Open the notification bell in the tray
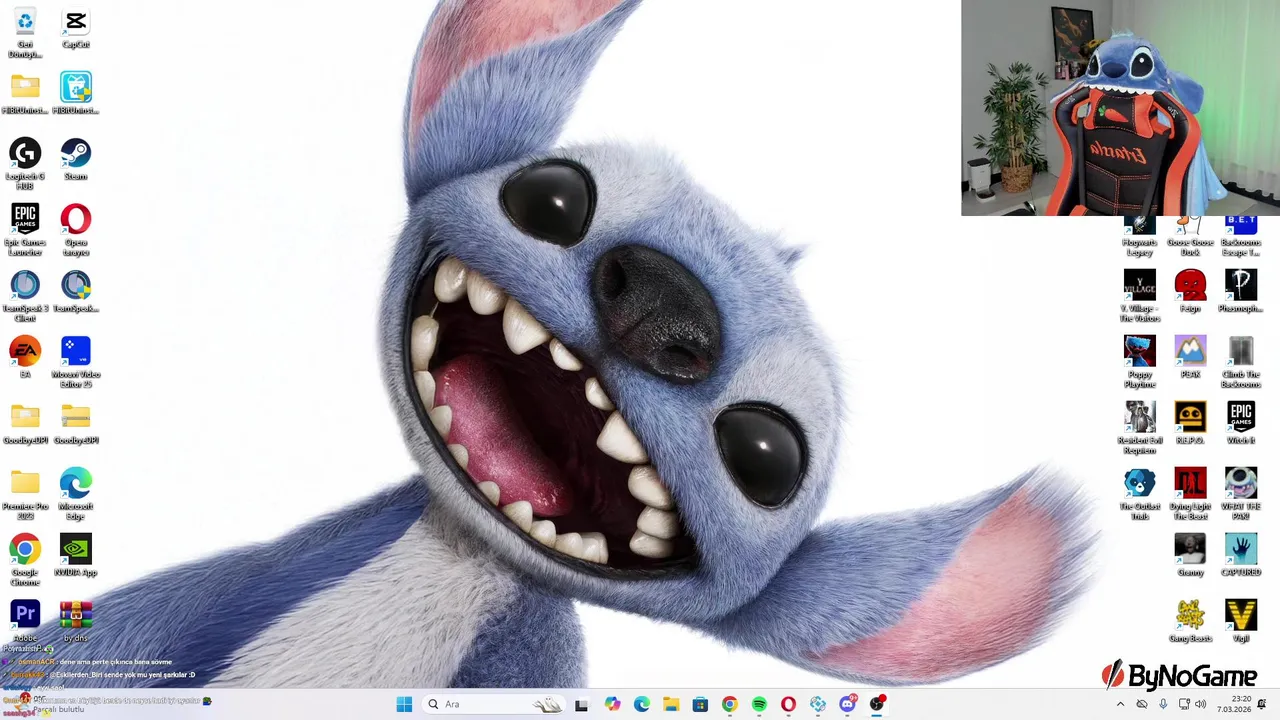The width and height of the screenshot is (1280, 720). point(1262,704)
